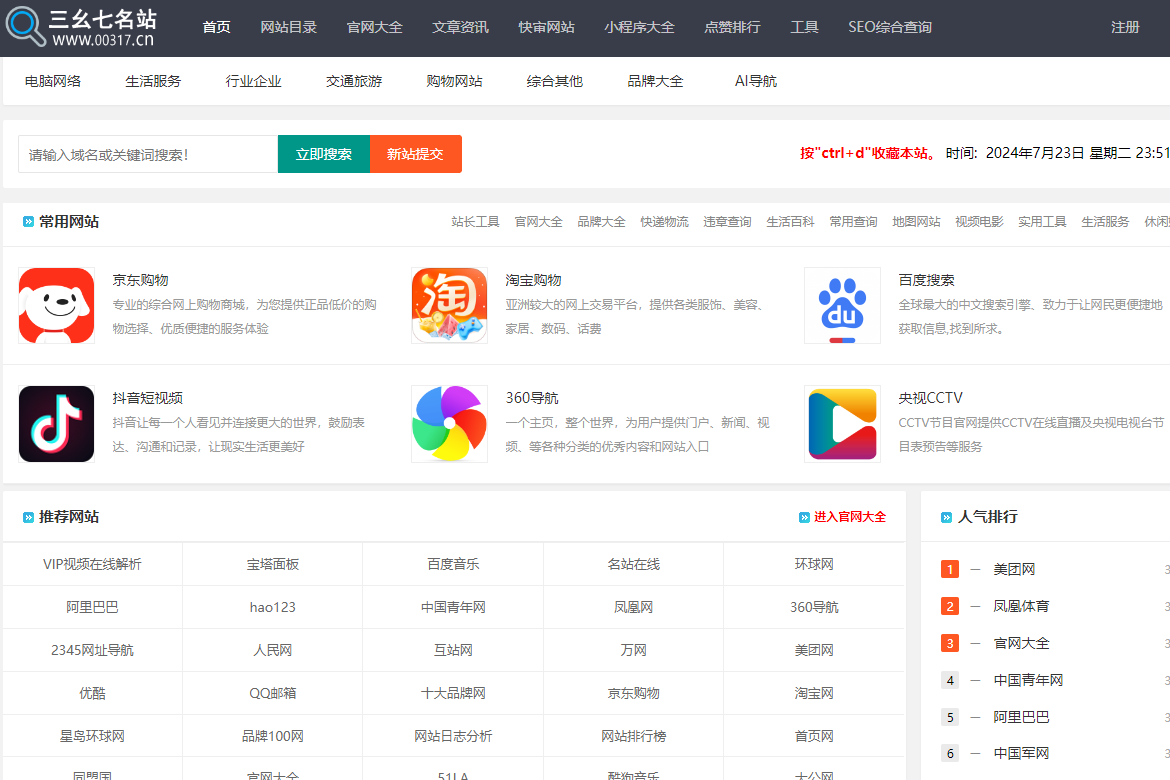Switch to the 快递物流 tab
The width and height of the screenshot is (1170, 780).
[x=664, y=222]
